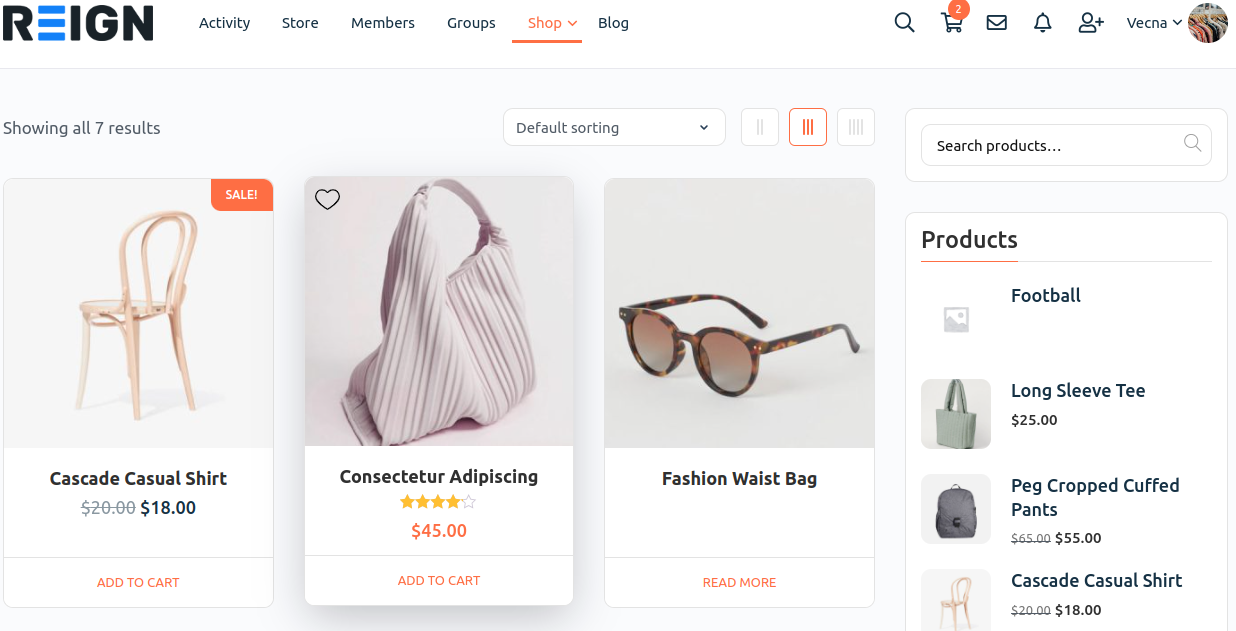Screen dimensions: 1236x631
Task: Expand the Shop menu dropdown
Action: pyautogui.click(x=572, y=23)
